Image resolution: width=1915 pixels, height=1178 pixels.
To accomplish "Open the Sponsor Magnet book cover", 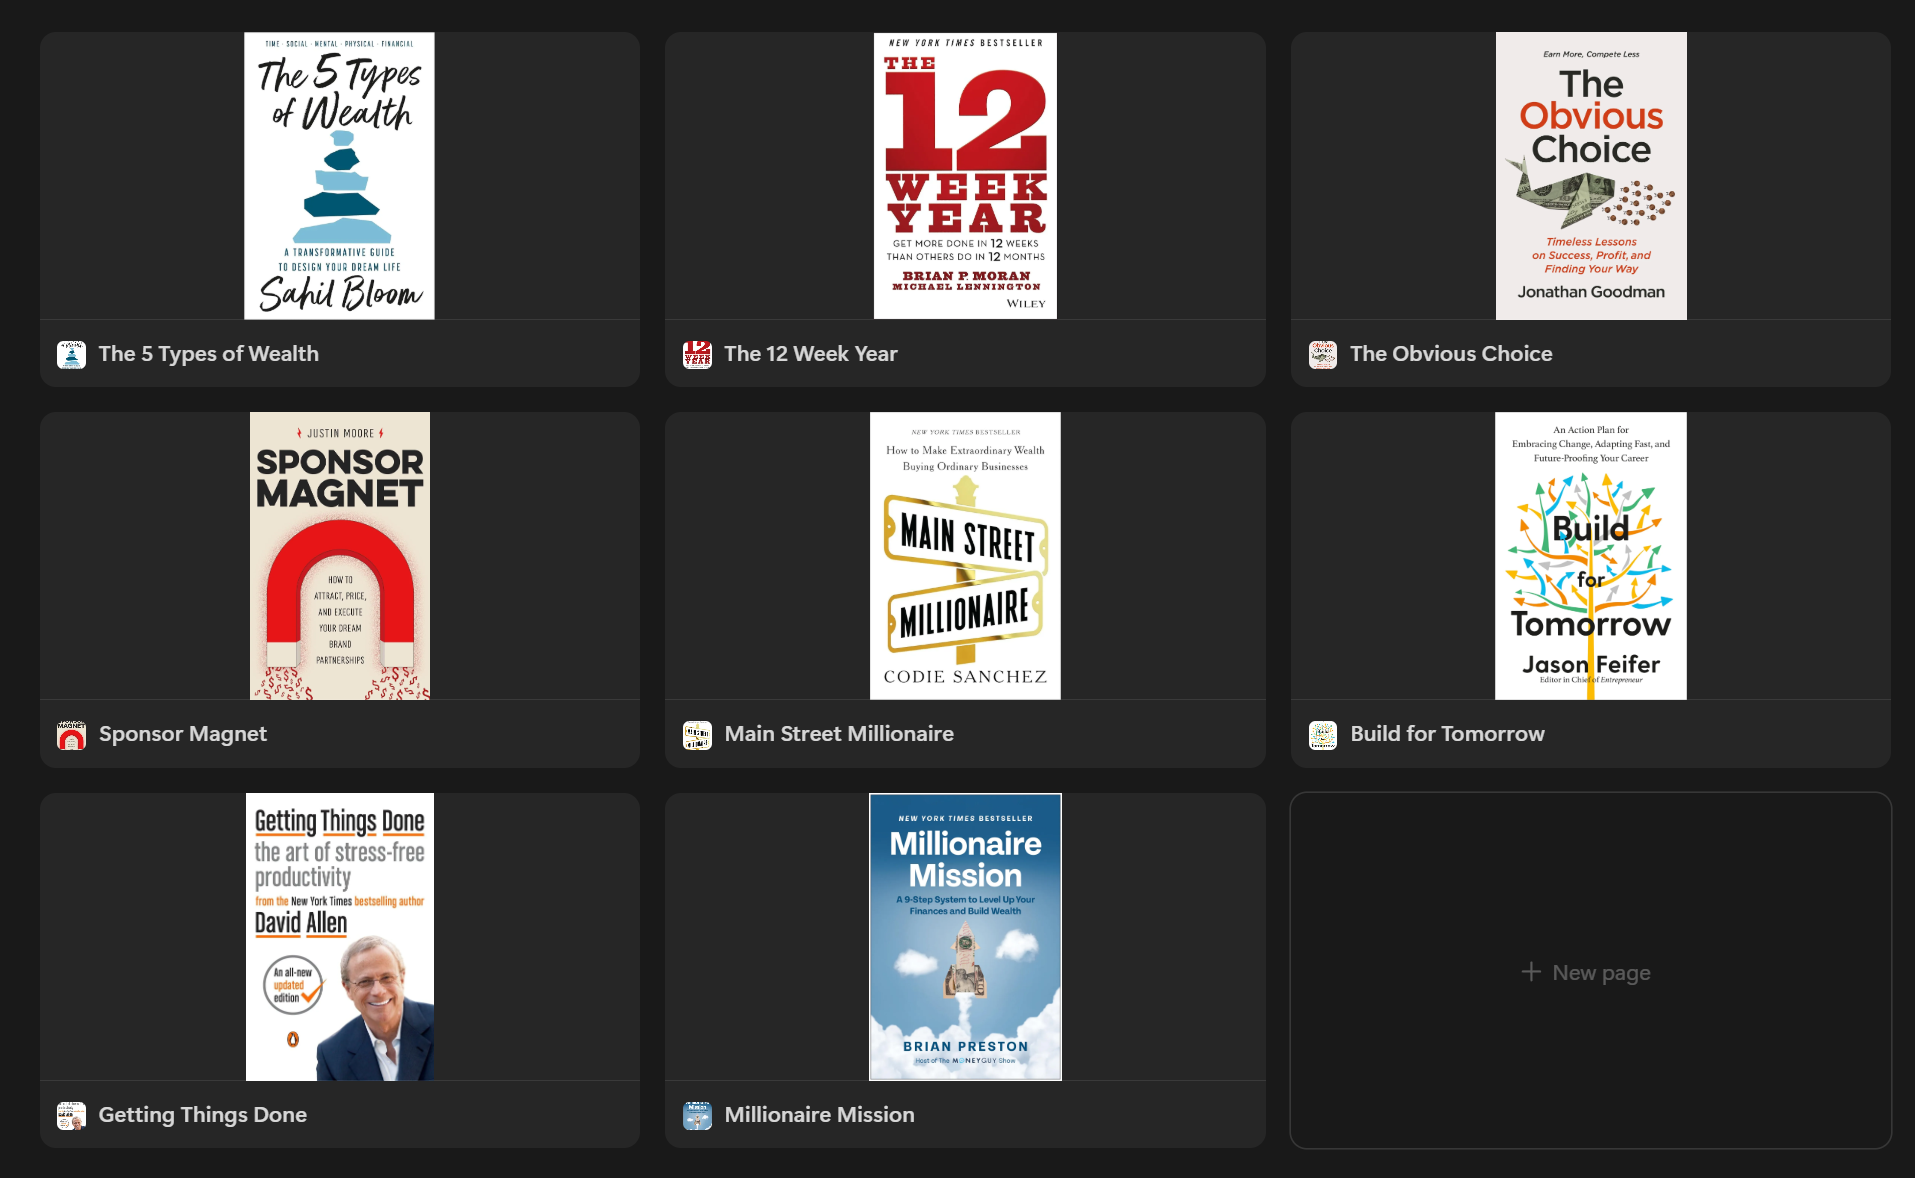I will (x=340, y=556).
